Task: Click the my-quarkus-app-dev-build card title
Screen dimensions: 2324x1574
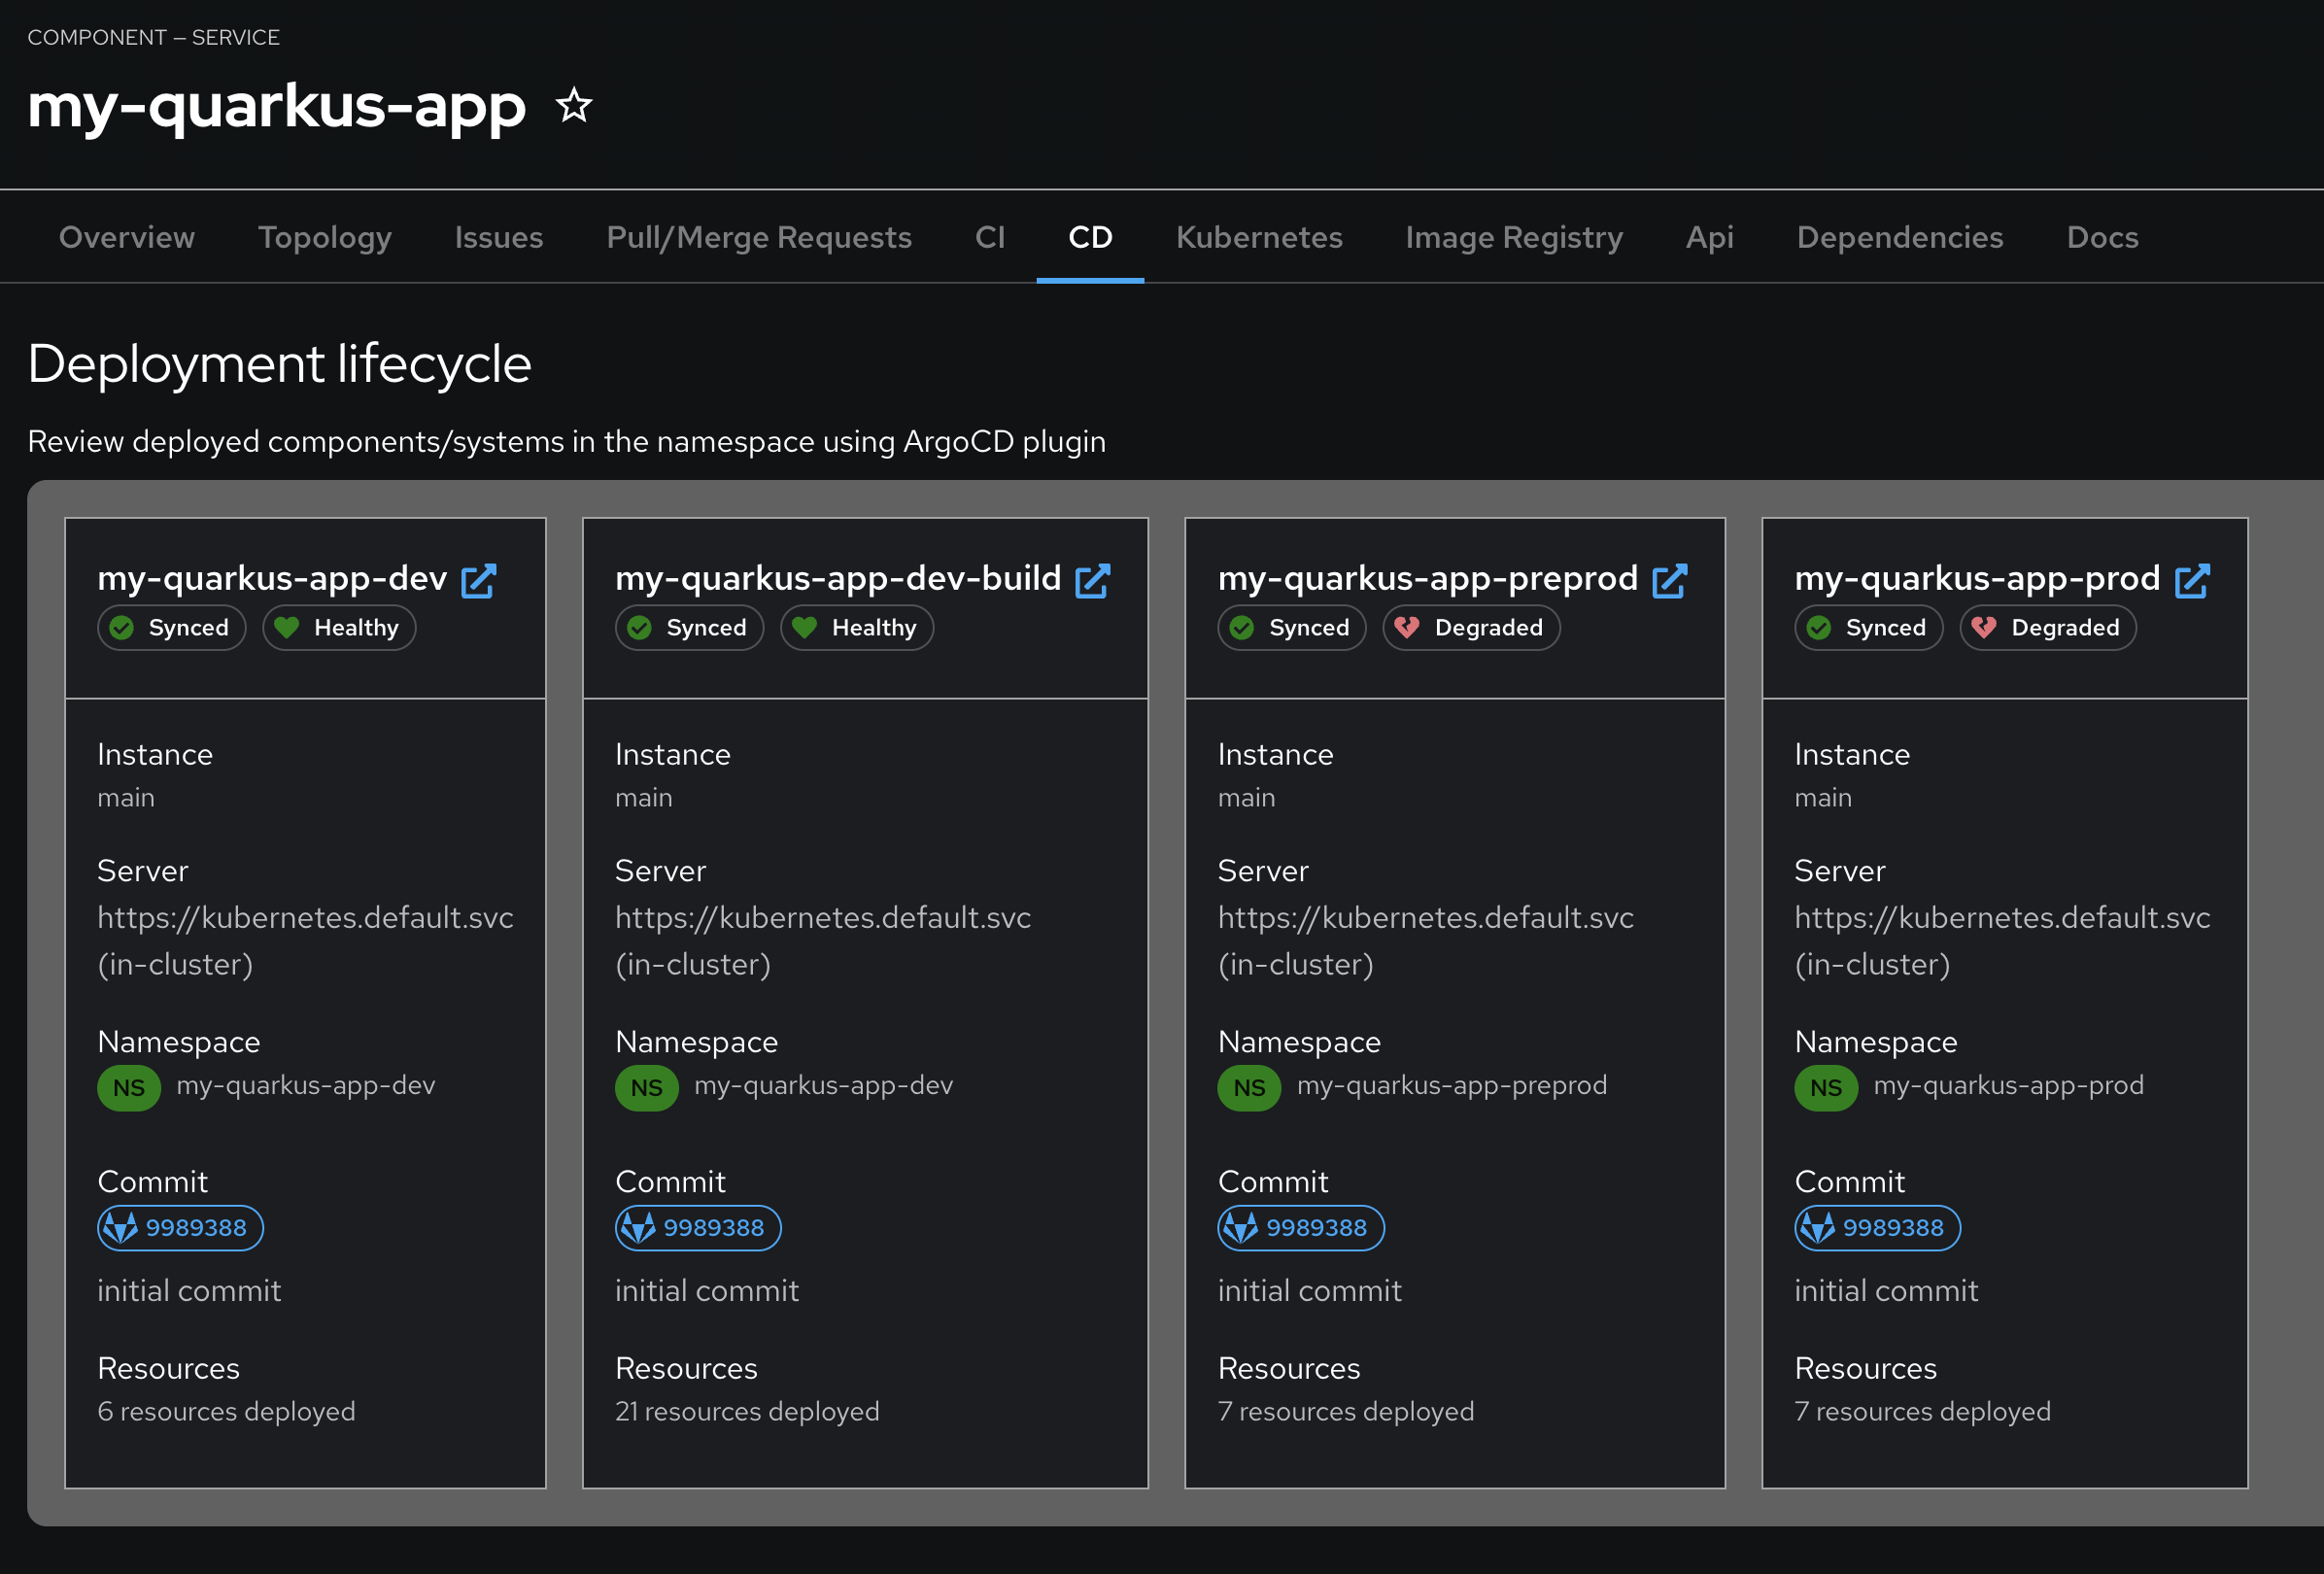Action: 838,579
